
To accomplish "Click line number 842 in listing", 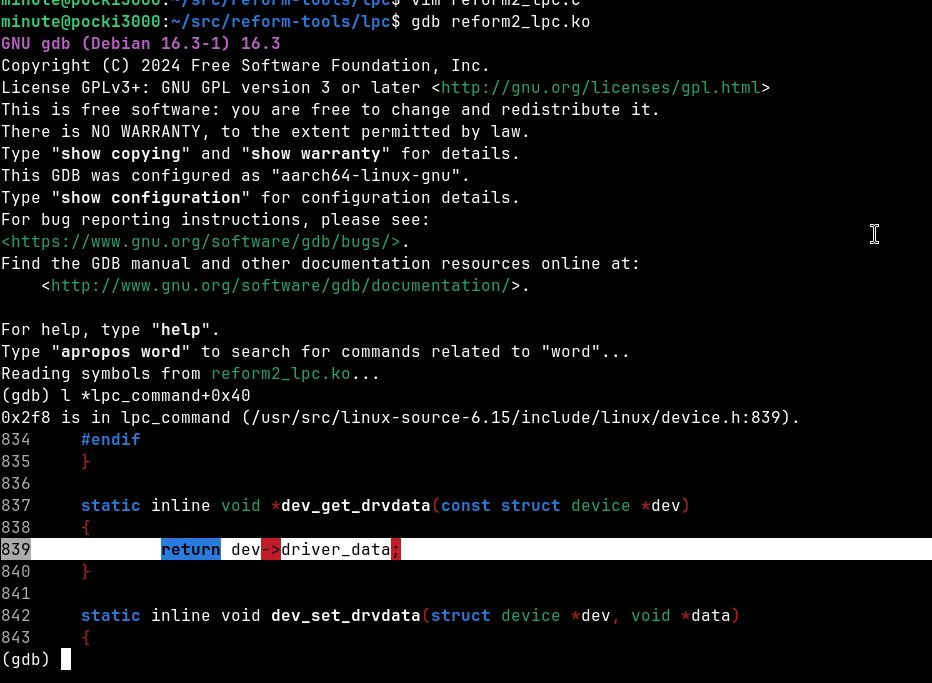I will click(x=15, y=615).
